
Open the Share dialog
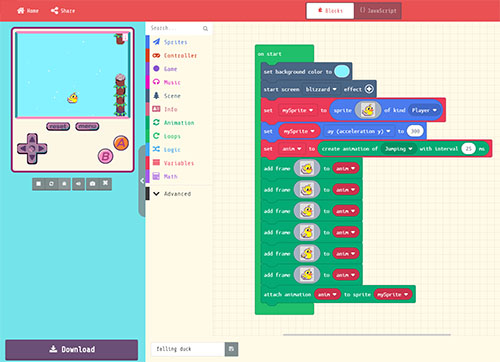(63, 11)
